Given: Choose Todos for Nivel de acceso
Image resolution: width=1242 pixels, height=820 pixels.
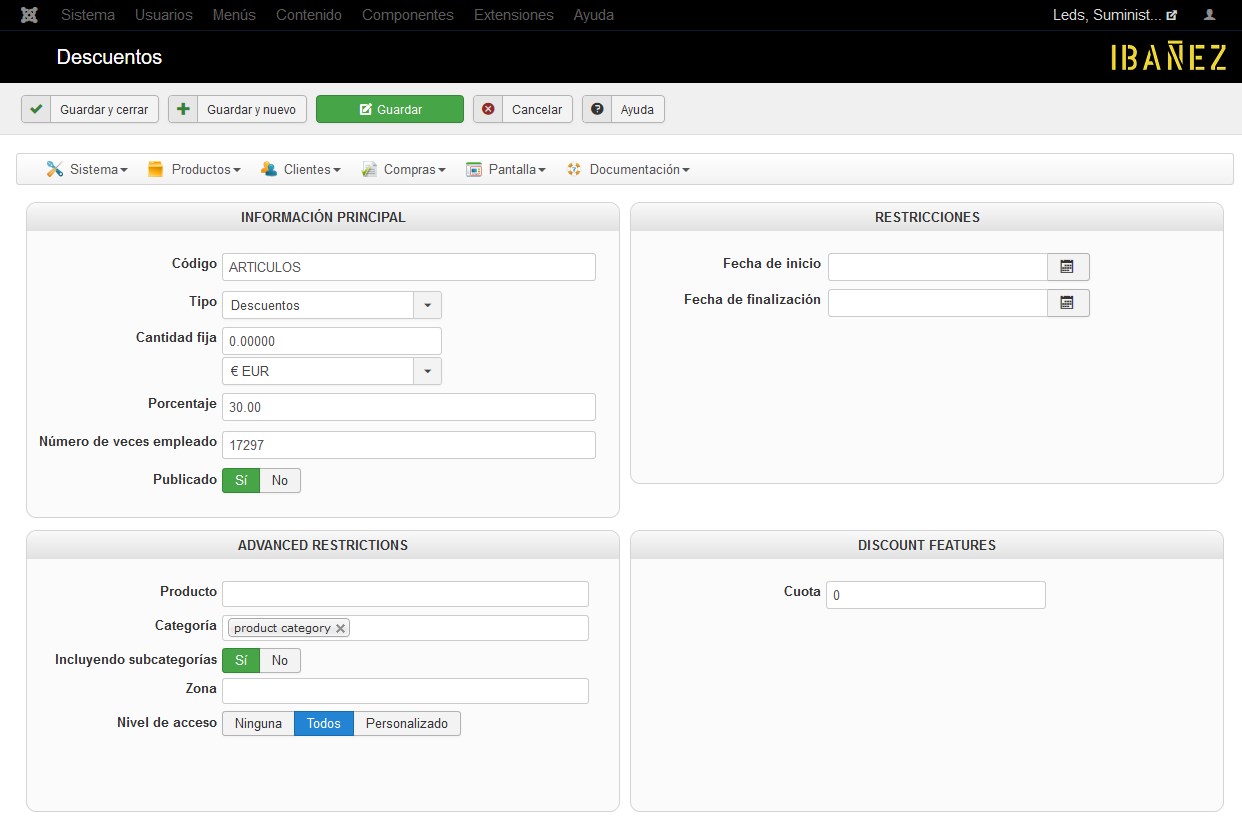Looking at the screenshot, I should 324,723.
